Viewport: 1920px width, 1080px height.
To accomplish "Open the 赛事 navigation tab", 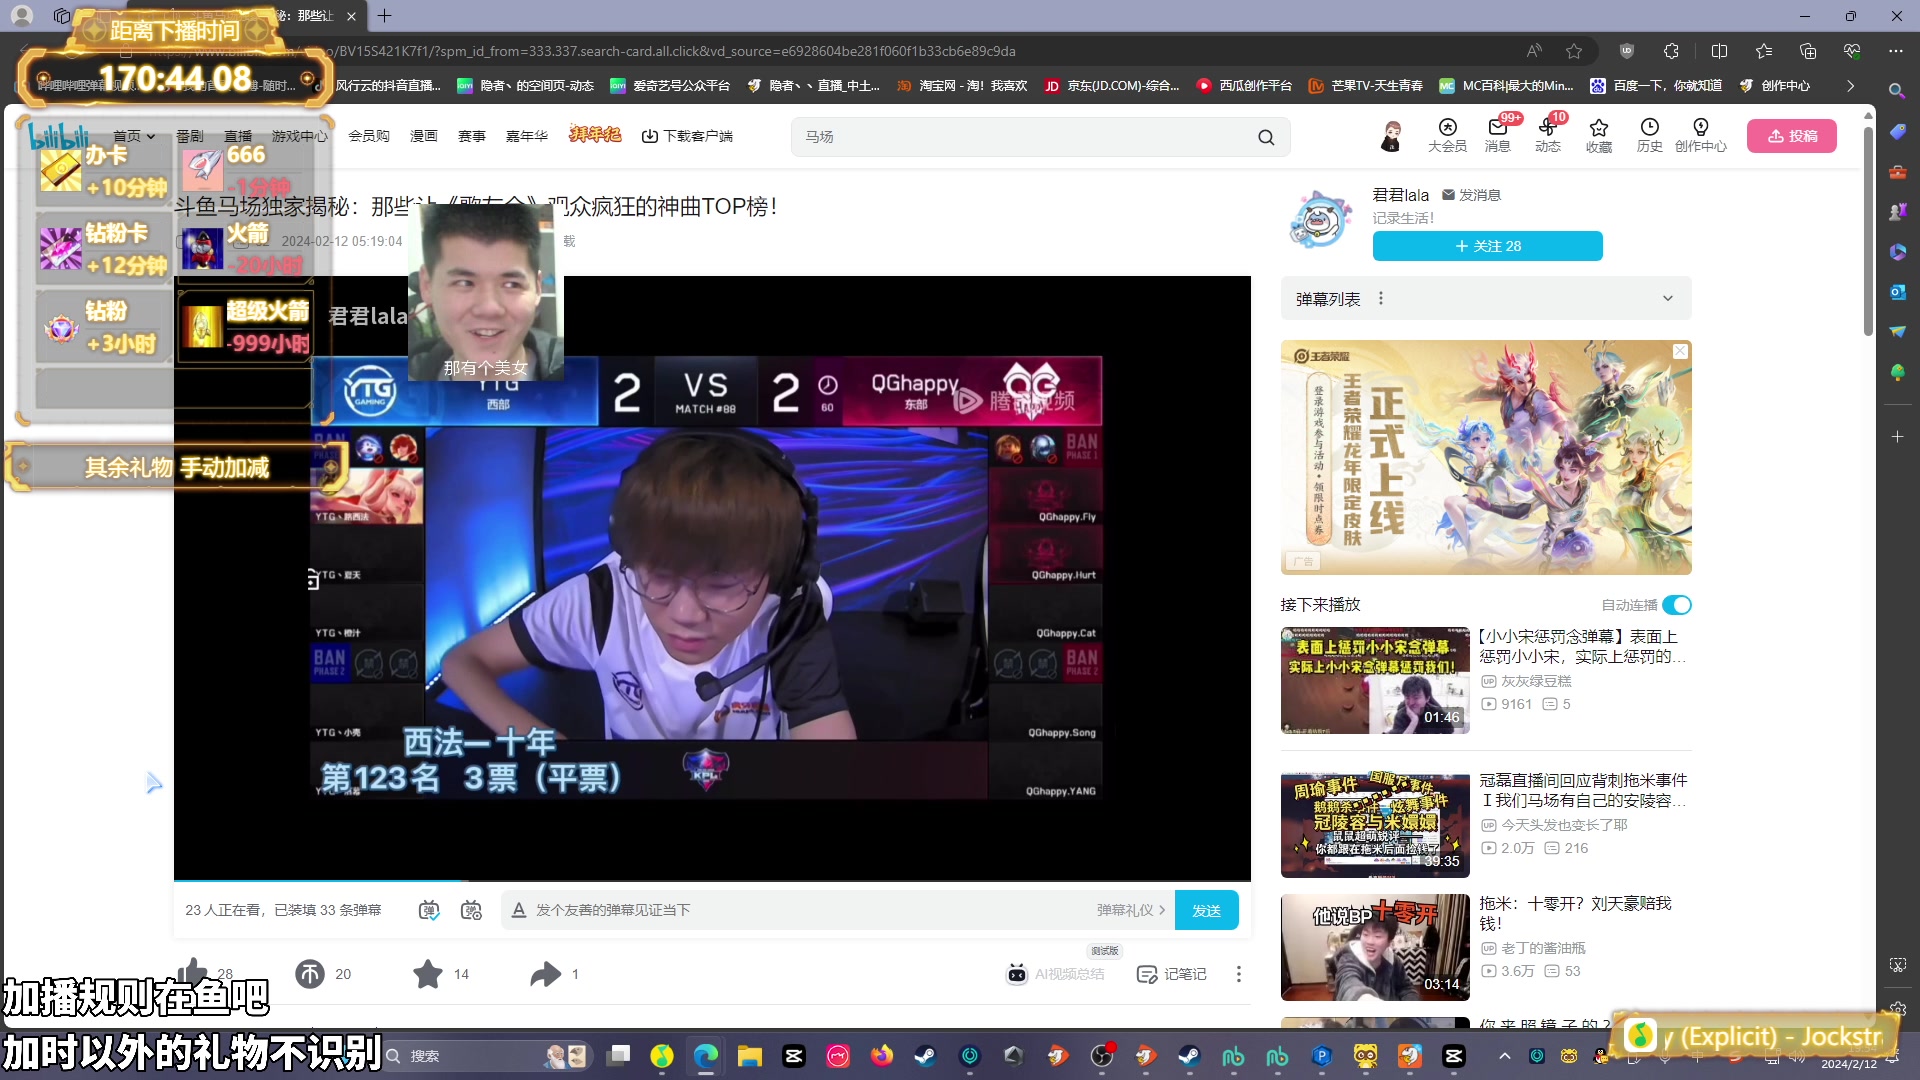I will click(471, 136).
